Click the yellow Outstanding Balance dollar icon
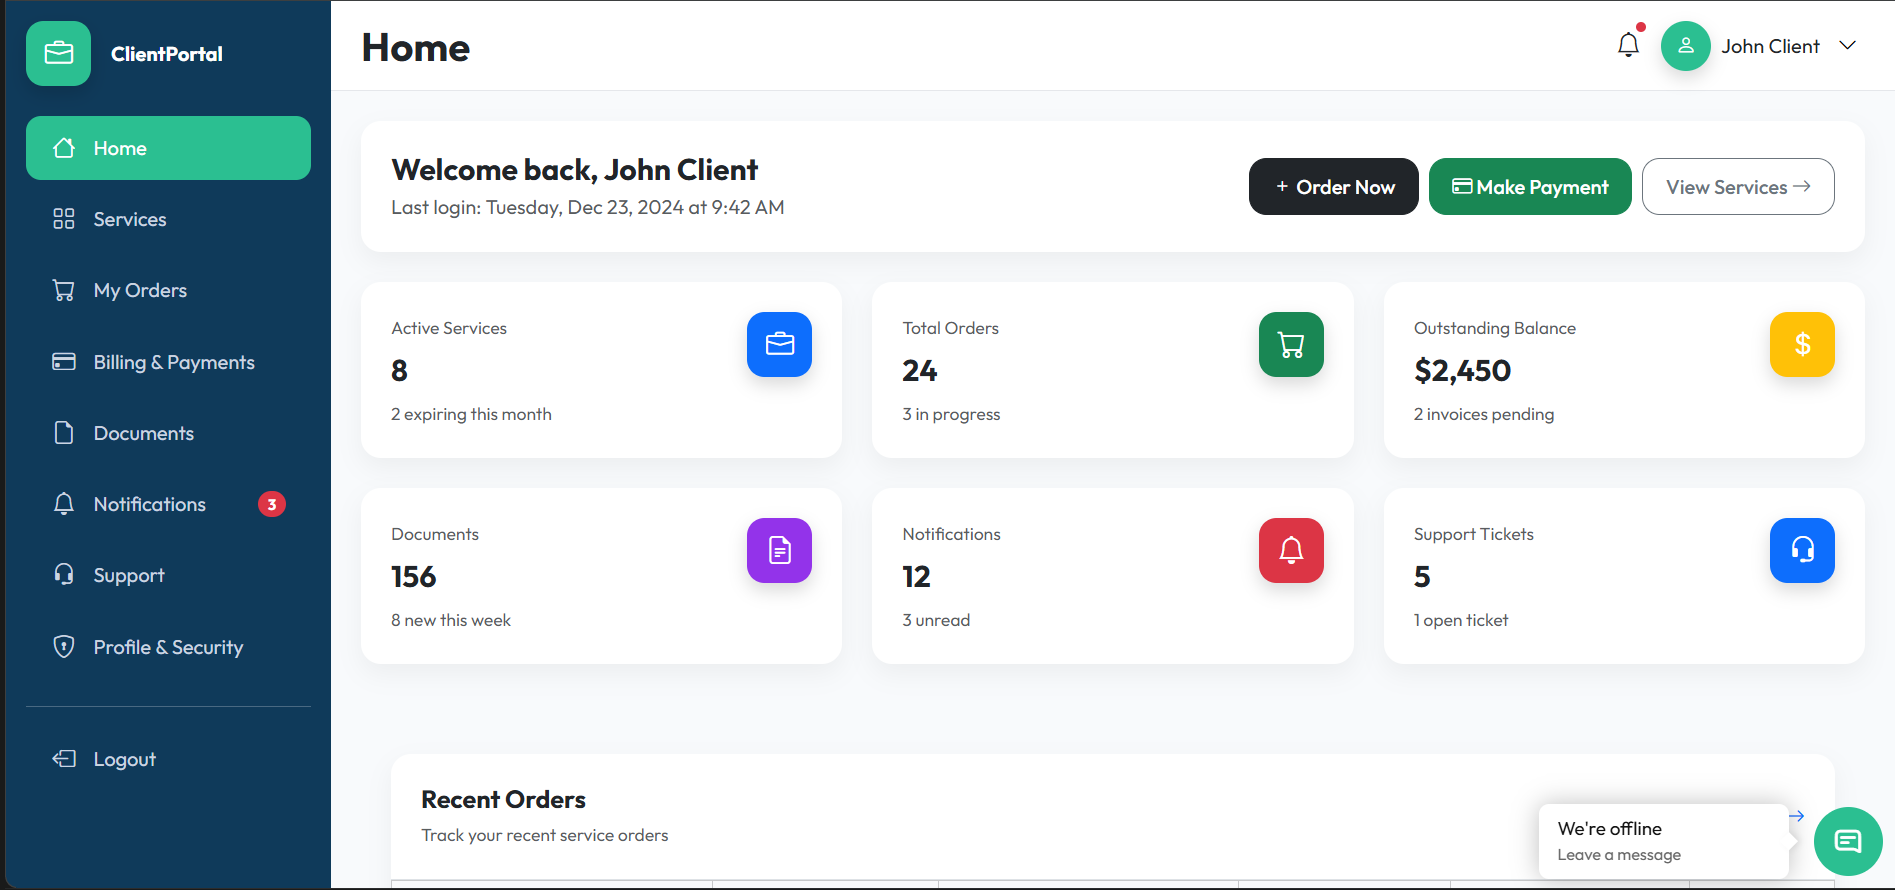The width and height of the screenshot is (1895, 890). coord(1802,344)
